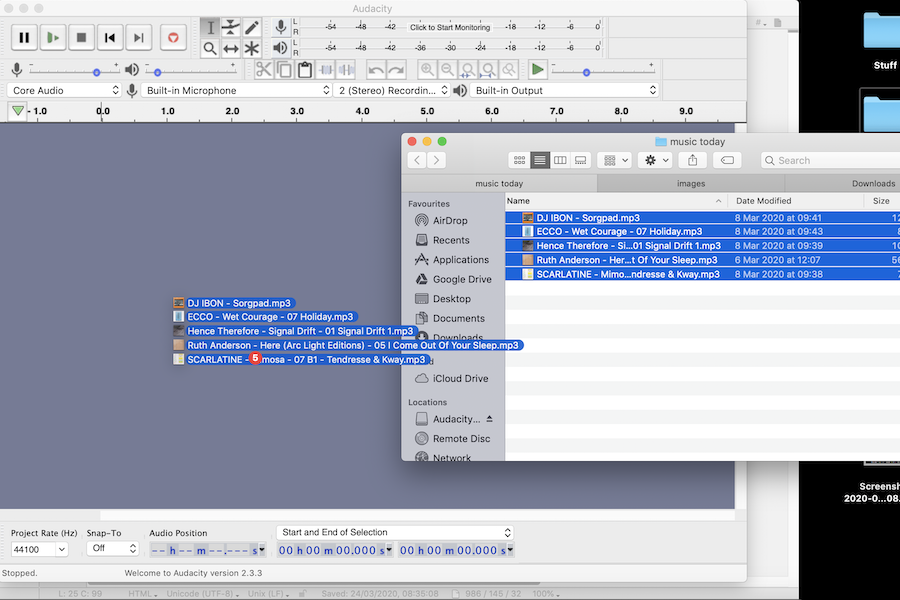Skip to end of project
This screenshot has height=600, width=900.
pyautogui.click(x=138, y=38)
